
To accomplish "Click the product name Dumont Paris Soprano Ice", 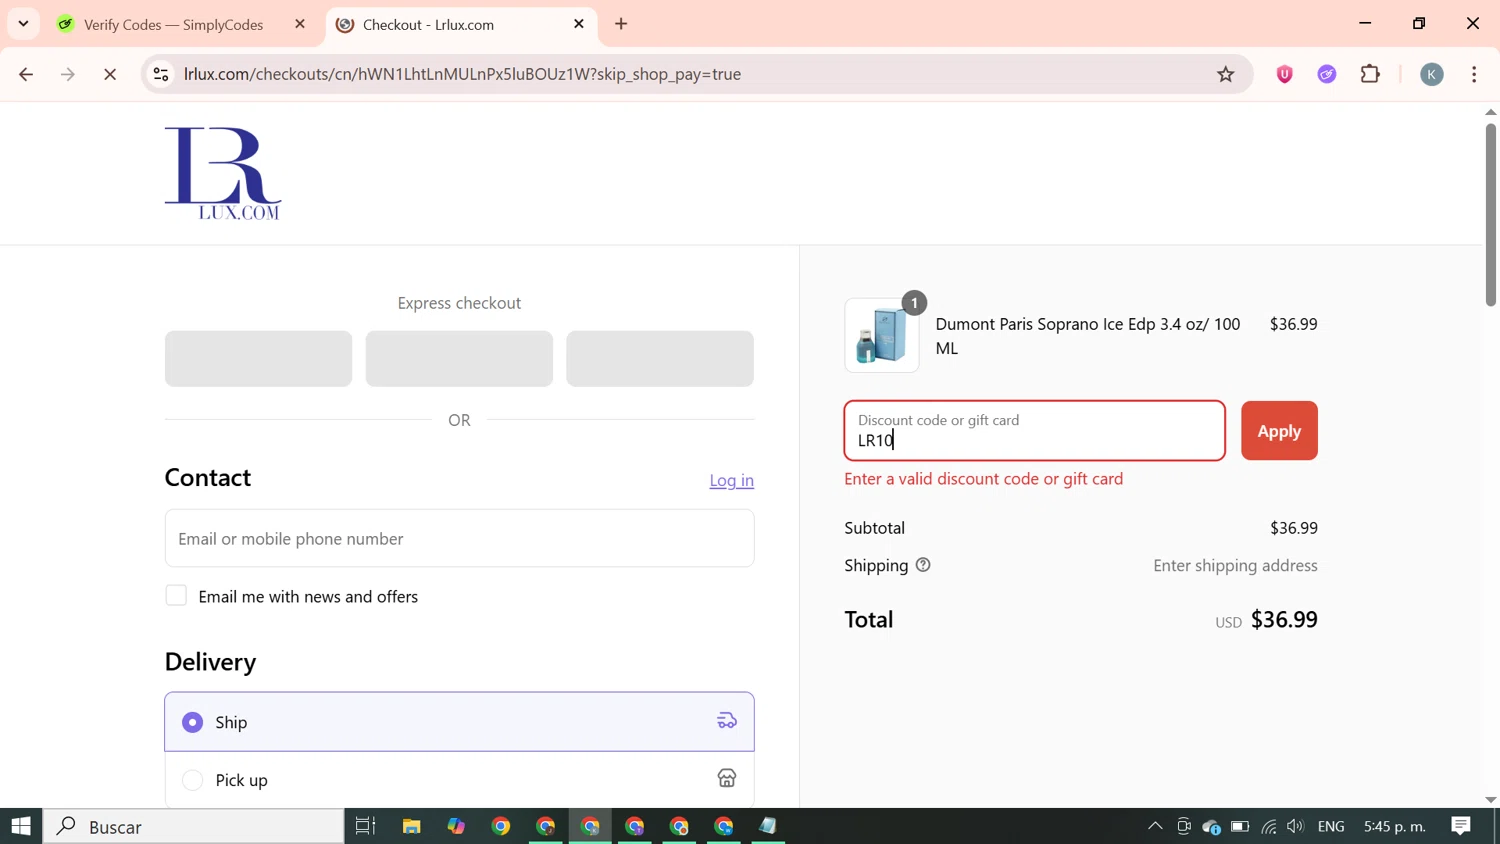I will pyautogui.click(x=1088, y=336).
